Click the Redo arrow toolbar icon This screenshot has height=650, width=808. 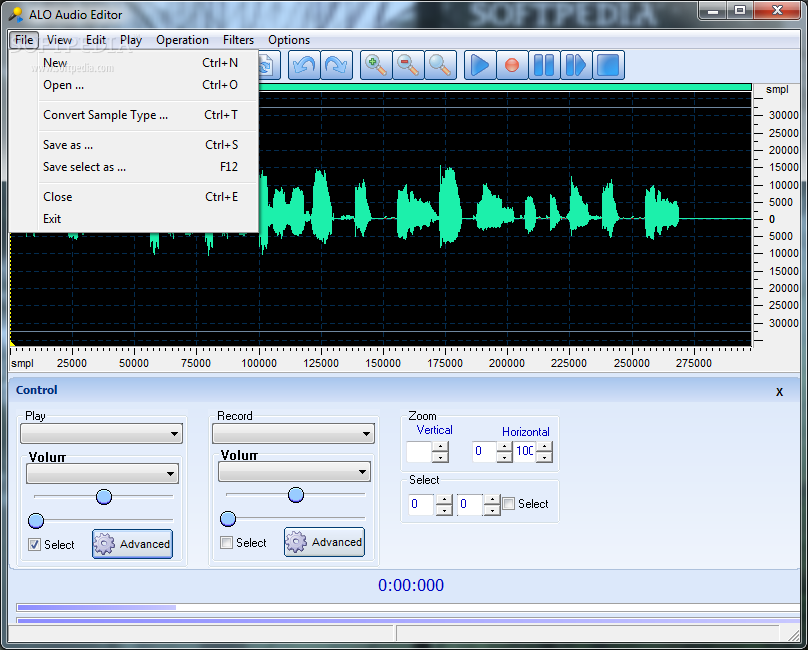(337, 66)
